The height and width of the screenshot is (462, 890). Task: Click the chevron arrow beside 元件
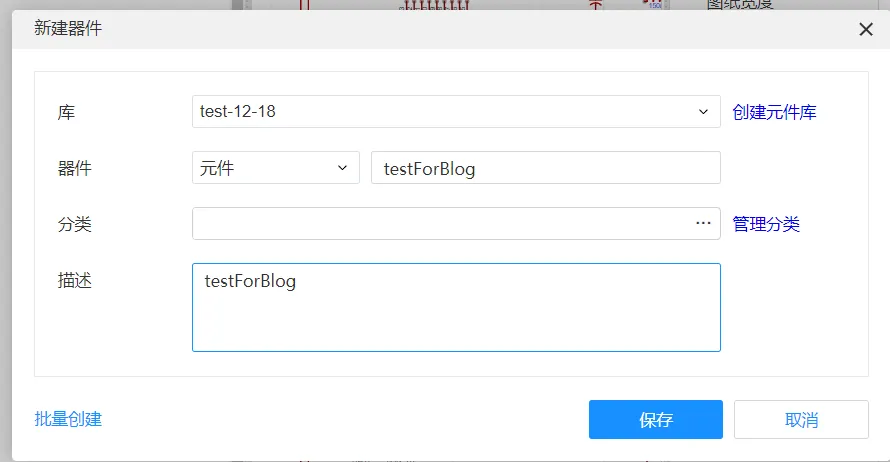[x=342, y=168]
